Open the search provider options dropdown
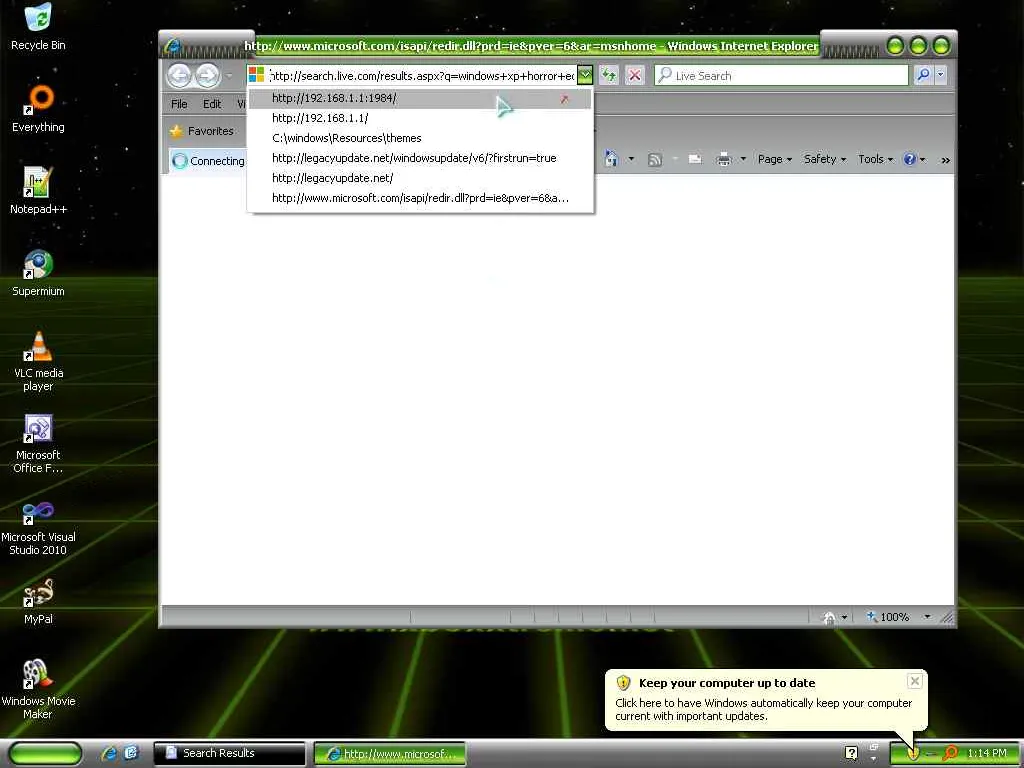Screen dimensions: 1024x768 940,75
